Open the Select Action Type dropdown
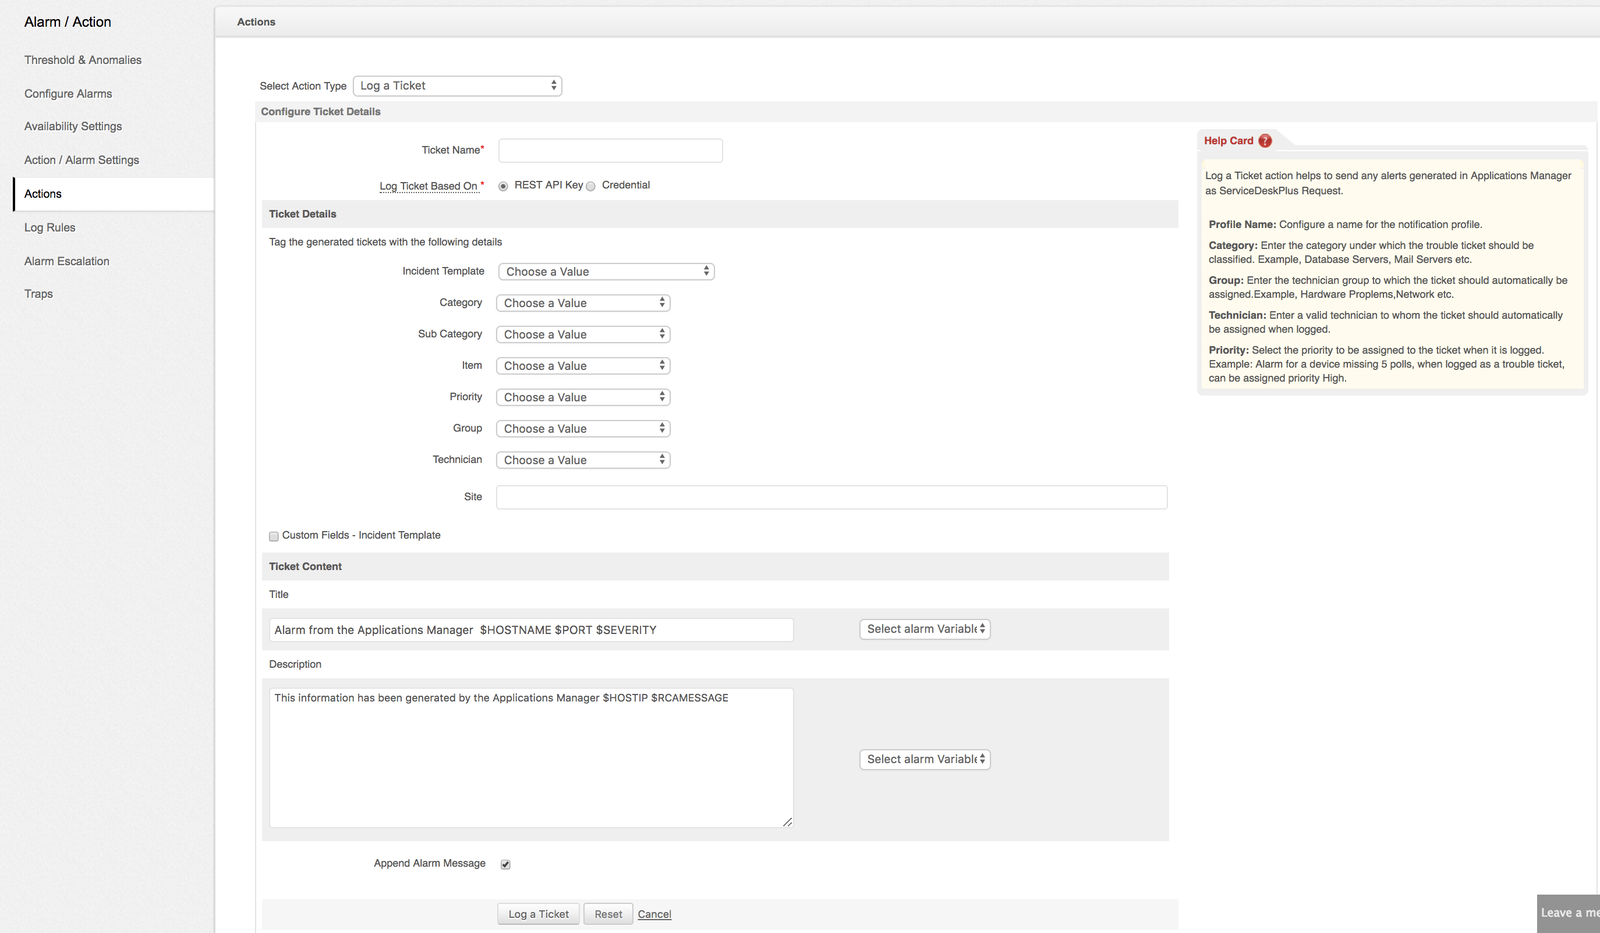 (457, 86)
